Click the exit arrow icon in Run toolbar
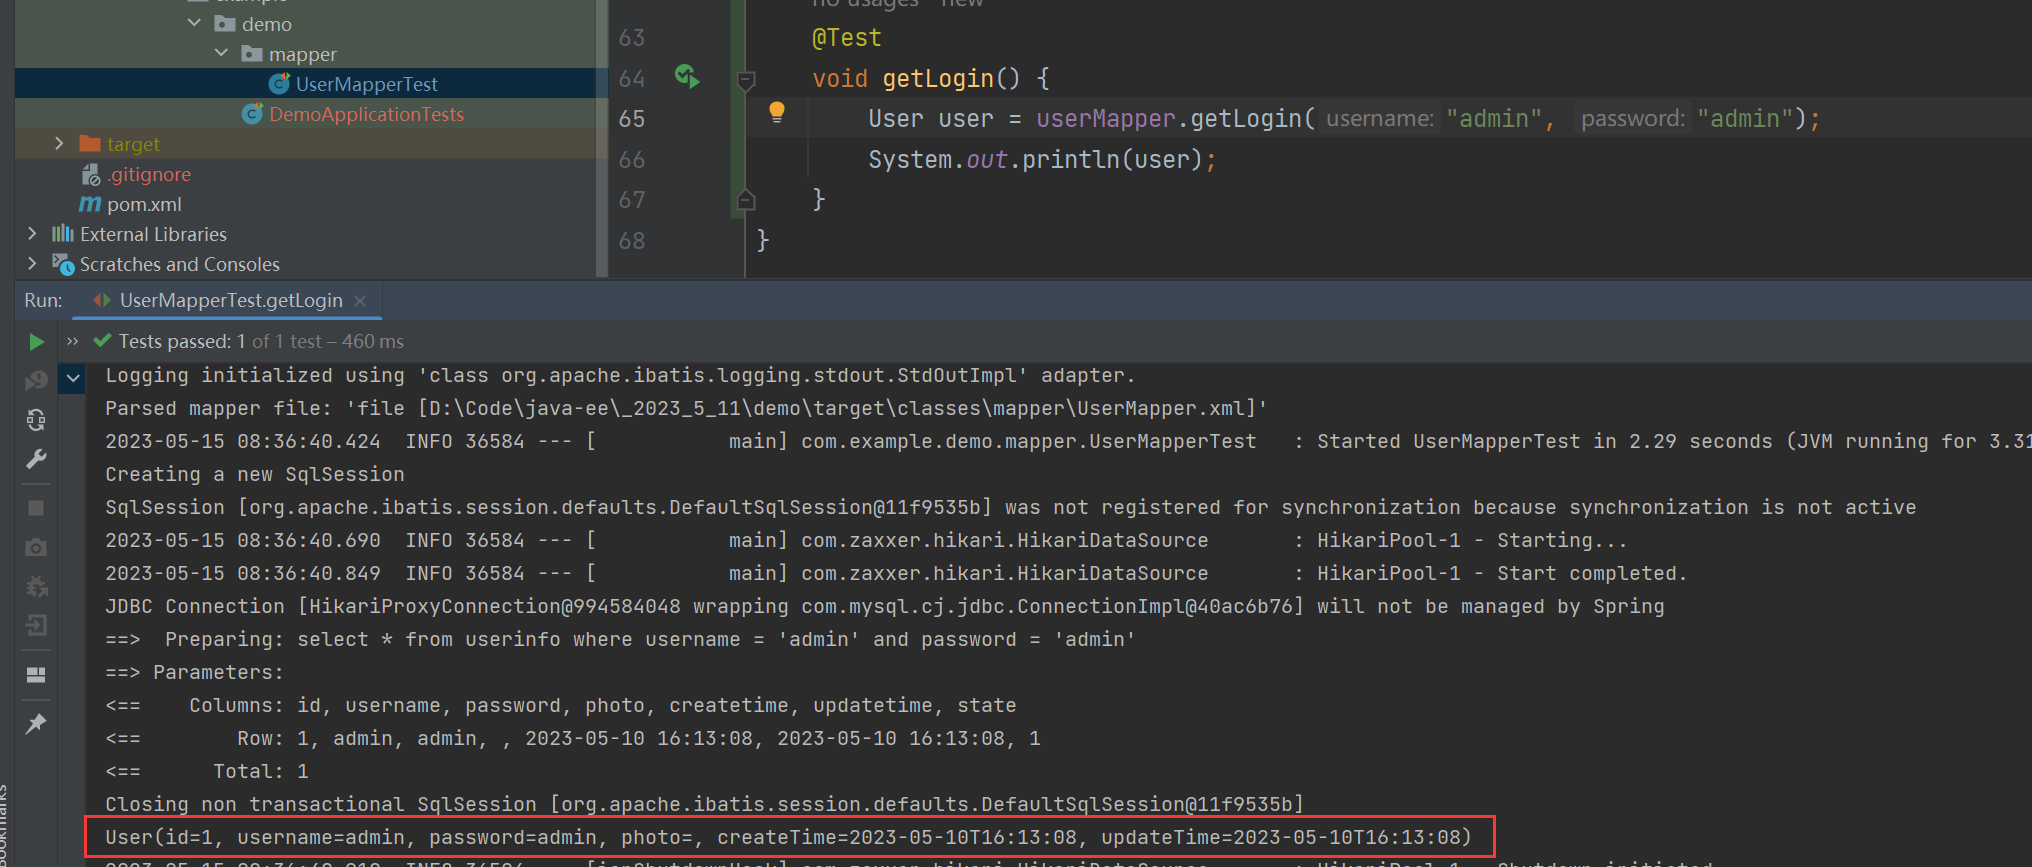Image resolution: width=2032 pixels, height=867 pixels. [x=36, y=625]
